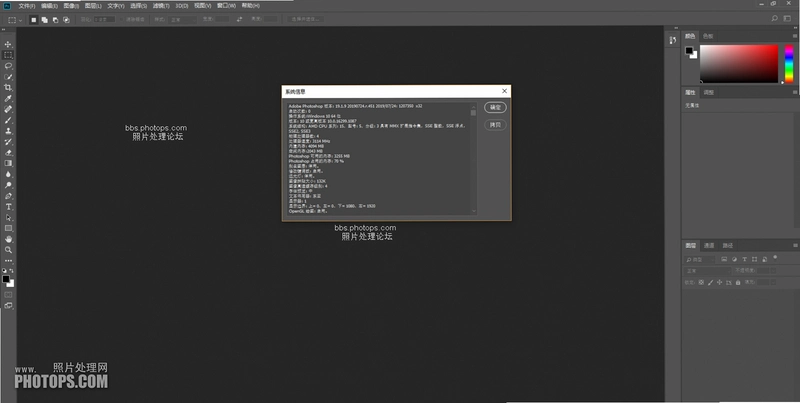Expand the collapsed panel dock arrows
The image size is (800, 403).
point(677,29)
